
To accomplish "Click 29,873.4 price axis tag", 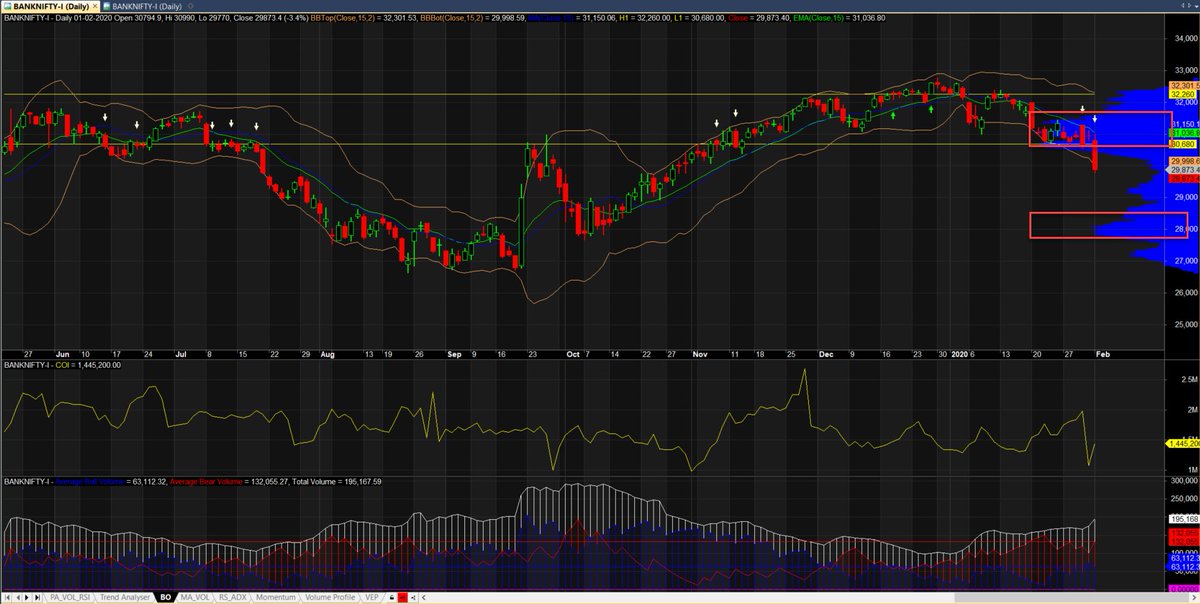I will click(x=1182, y=170).
